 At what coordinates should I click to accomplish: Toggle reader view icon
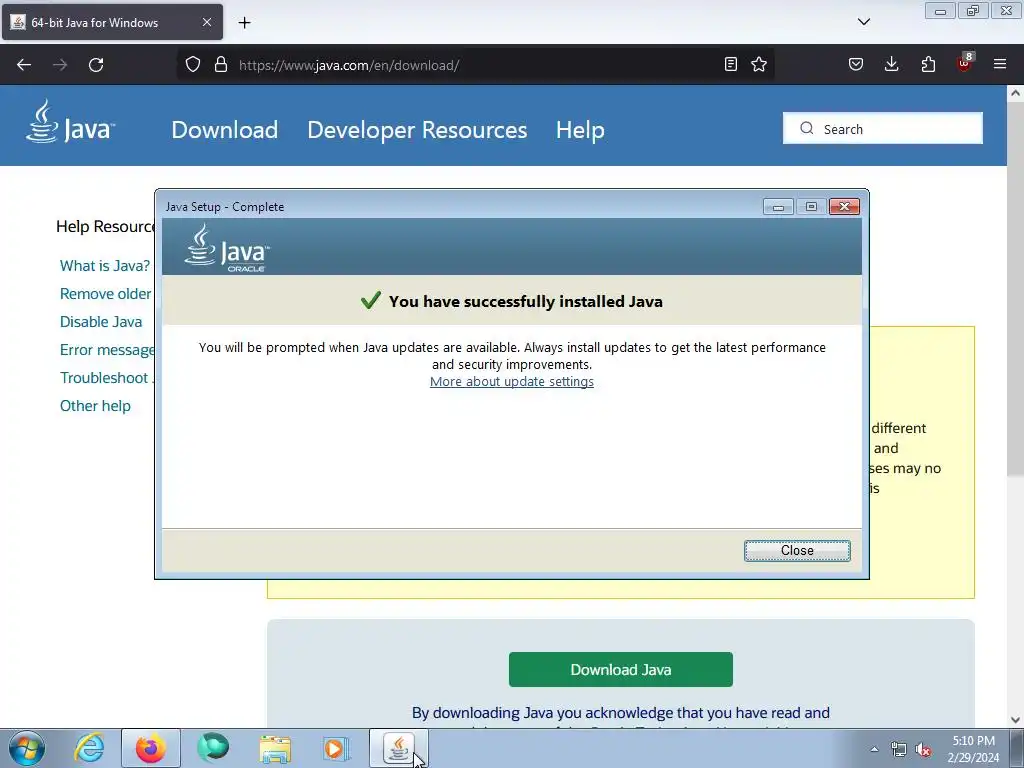point(731,65)
